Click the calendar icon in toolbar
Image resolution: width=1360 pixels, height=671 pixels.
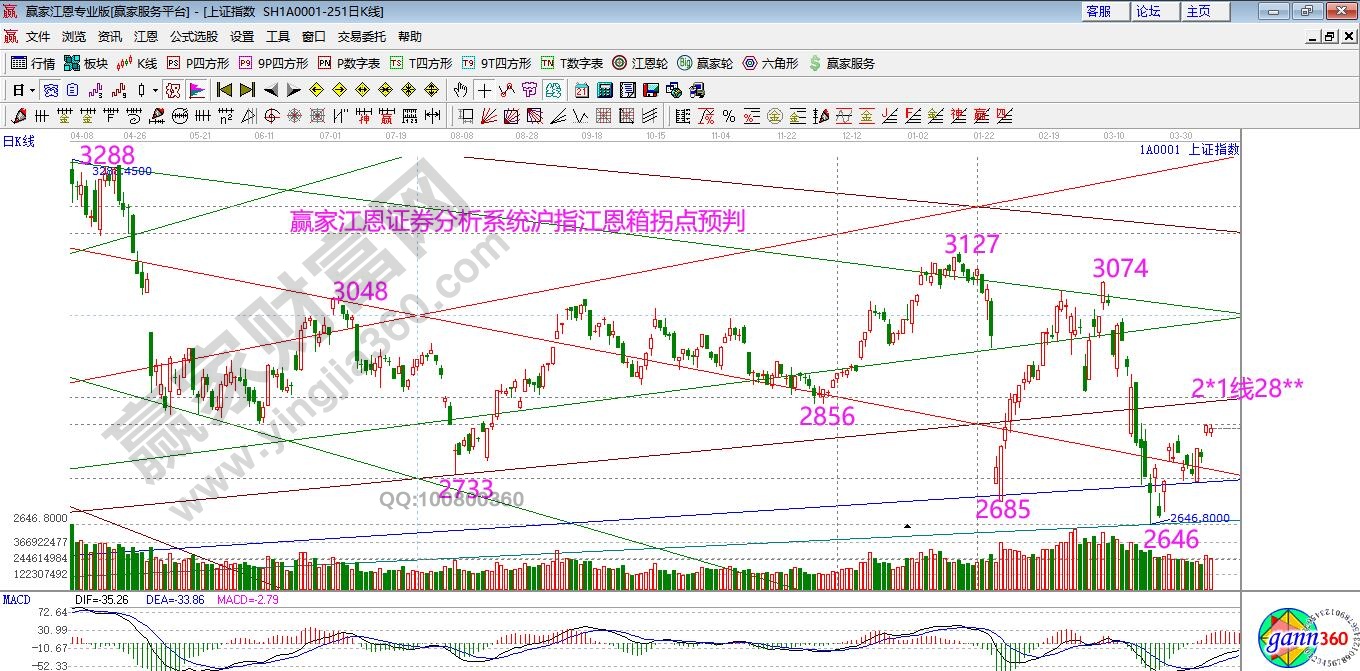tap(582, 90)
